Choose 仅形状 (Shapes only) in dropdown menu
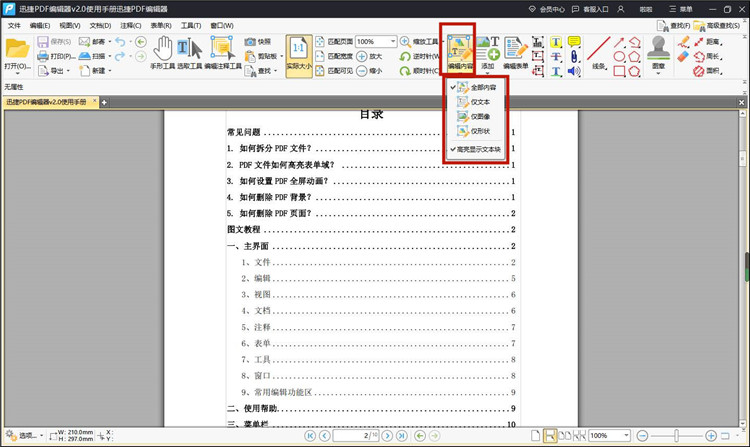 (x=474, y=131)
